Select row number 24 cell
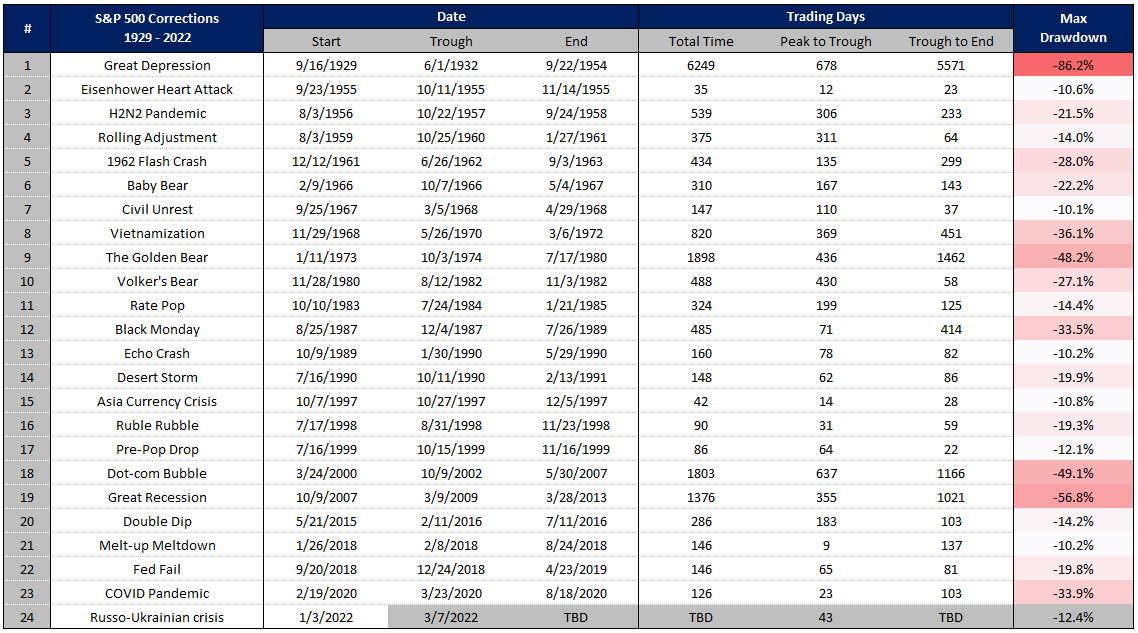 (27, 617)
